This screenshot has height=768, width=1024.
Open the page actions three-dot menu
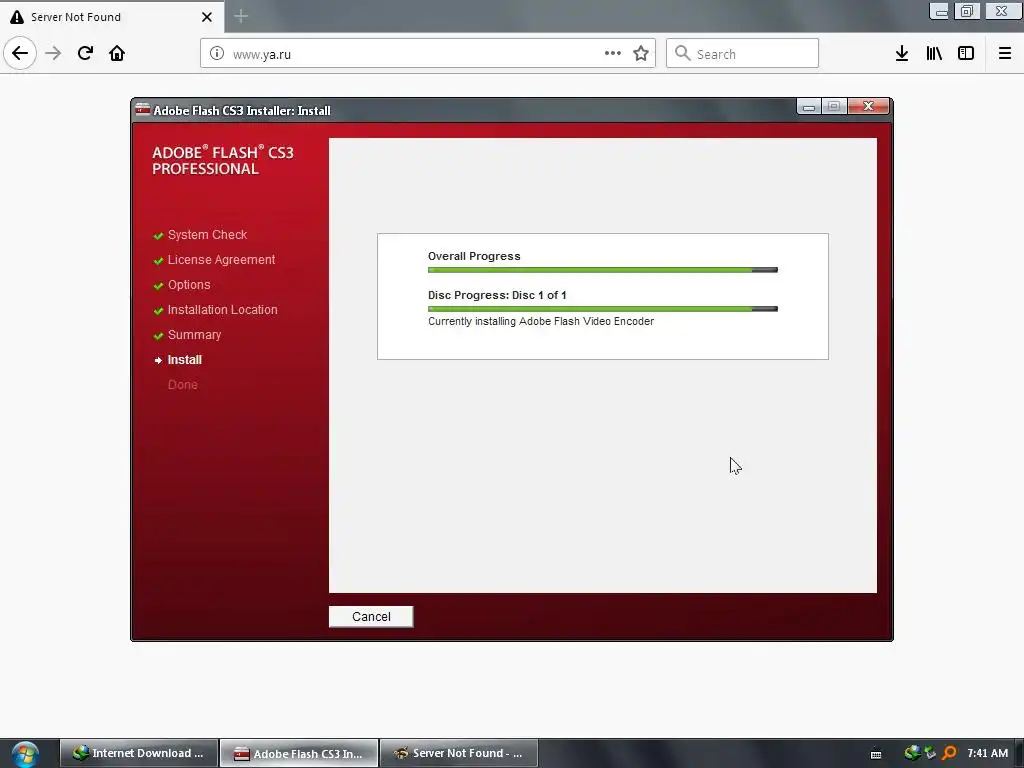[613, 53]
